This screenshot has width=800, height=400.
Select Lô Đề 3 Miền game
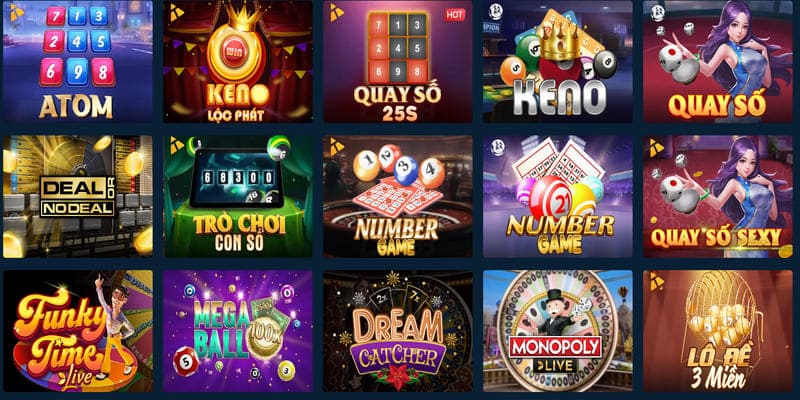click(718, 331)
